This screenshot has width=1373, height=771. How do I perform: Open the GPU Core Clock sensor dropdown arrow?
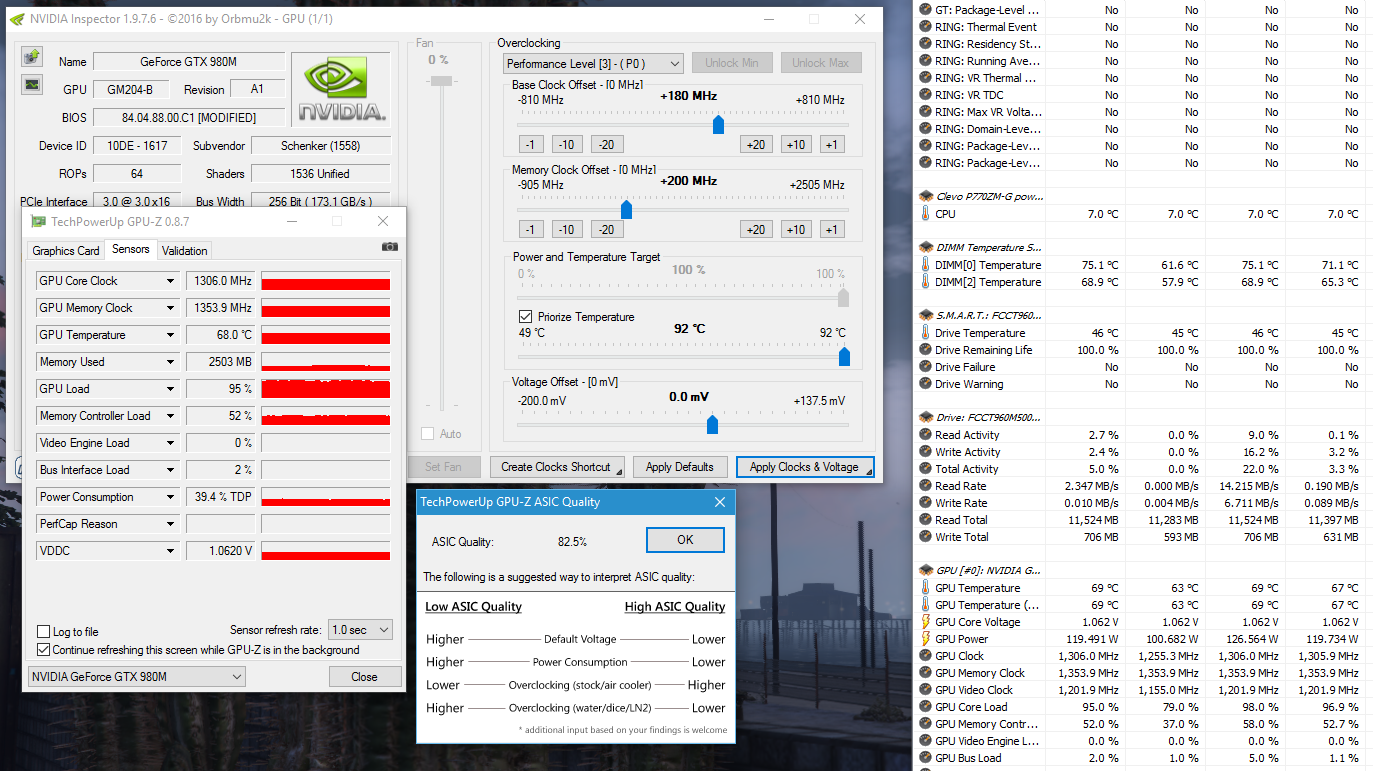pos(171,281)
